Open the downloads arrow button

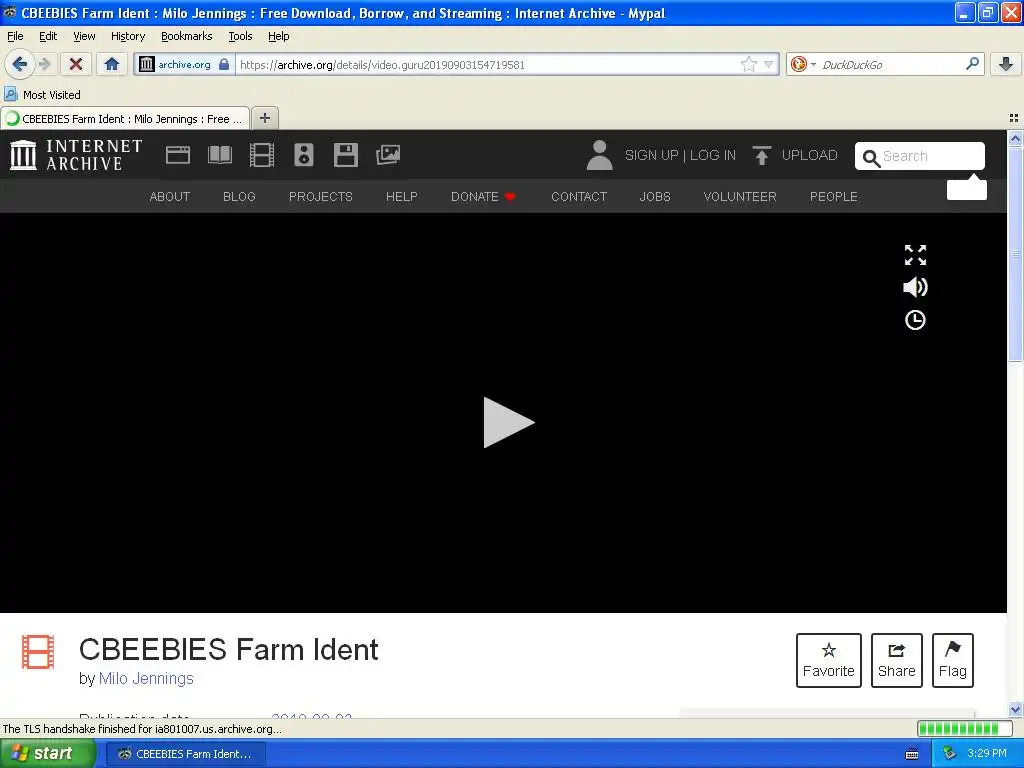point(1006,64)
